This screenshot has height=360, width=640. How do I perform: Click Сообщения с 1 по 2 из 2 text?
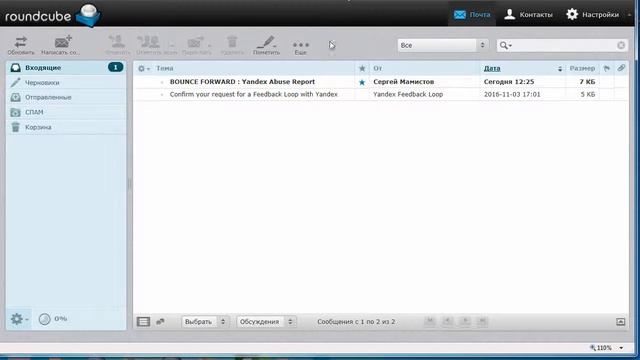coord(356,322)
